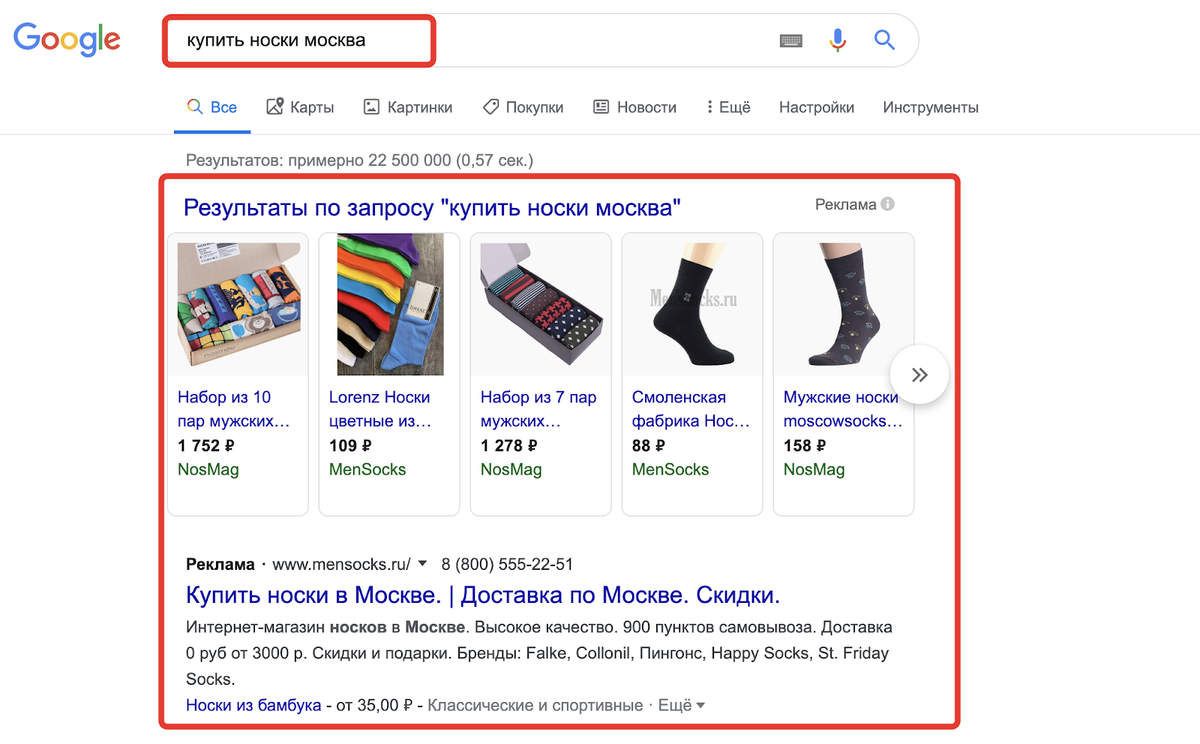The image size is (1200, 744).
Task: Open the Мужские носки moscowsocks product link
Action: [x=843, y=409]
